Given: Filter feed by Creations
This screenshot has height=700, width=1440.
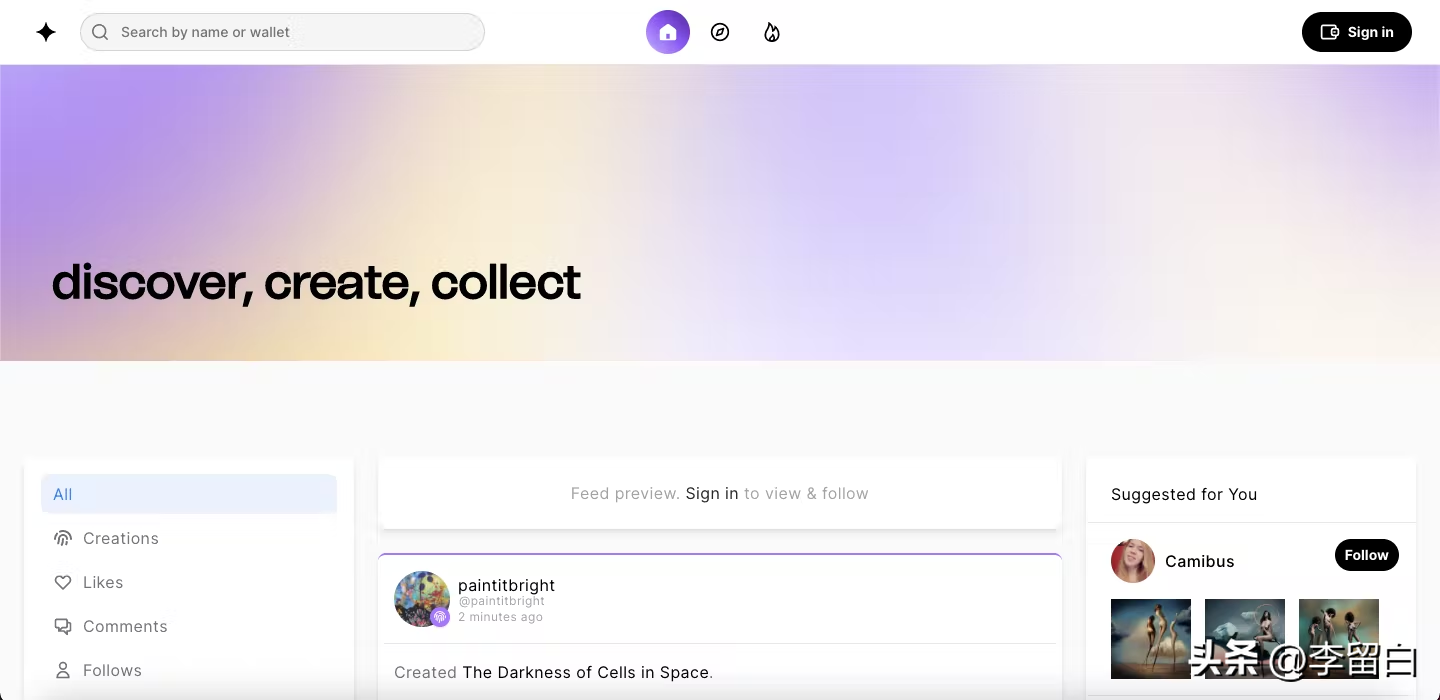Looking at the screenshot, I should [x=120, y=538].
